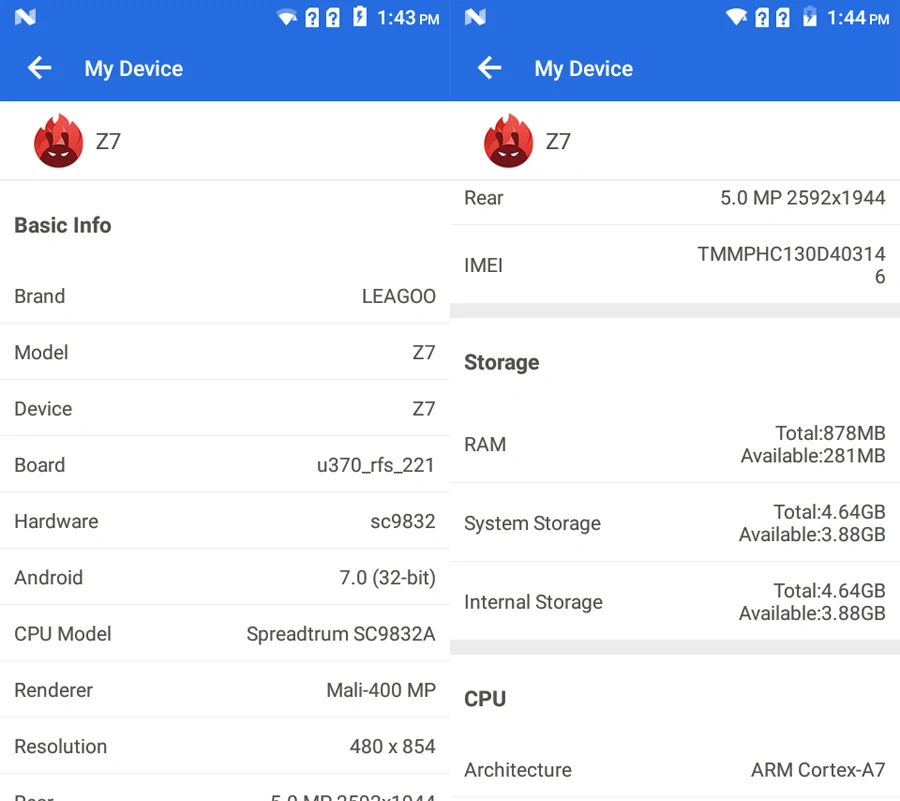Tap battery charging icon in left status bar
900x801 pixels.
tap(360, 17)
